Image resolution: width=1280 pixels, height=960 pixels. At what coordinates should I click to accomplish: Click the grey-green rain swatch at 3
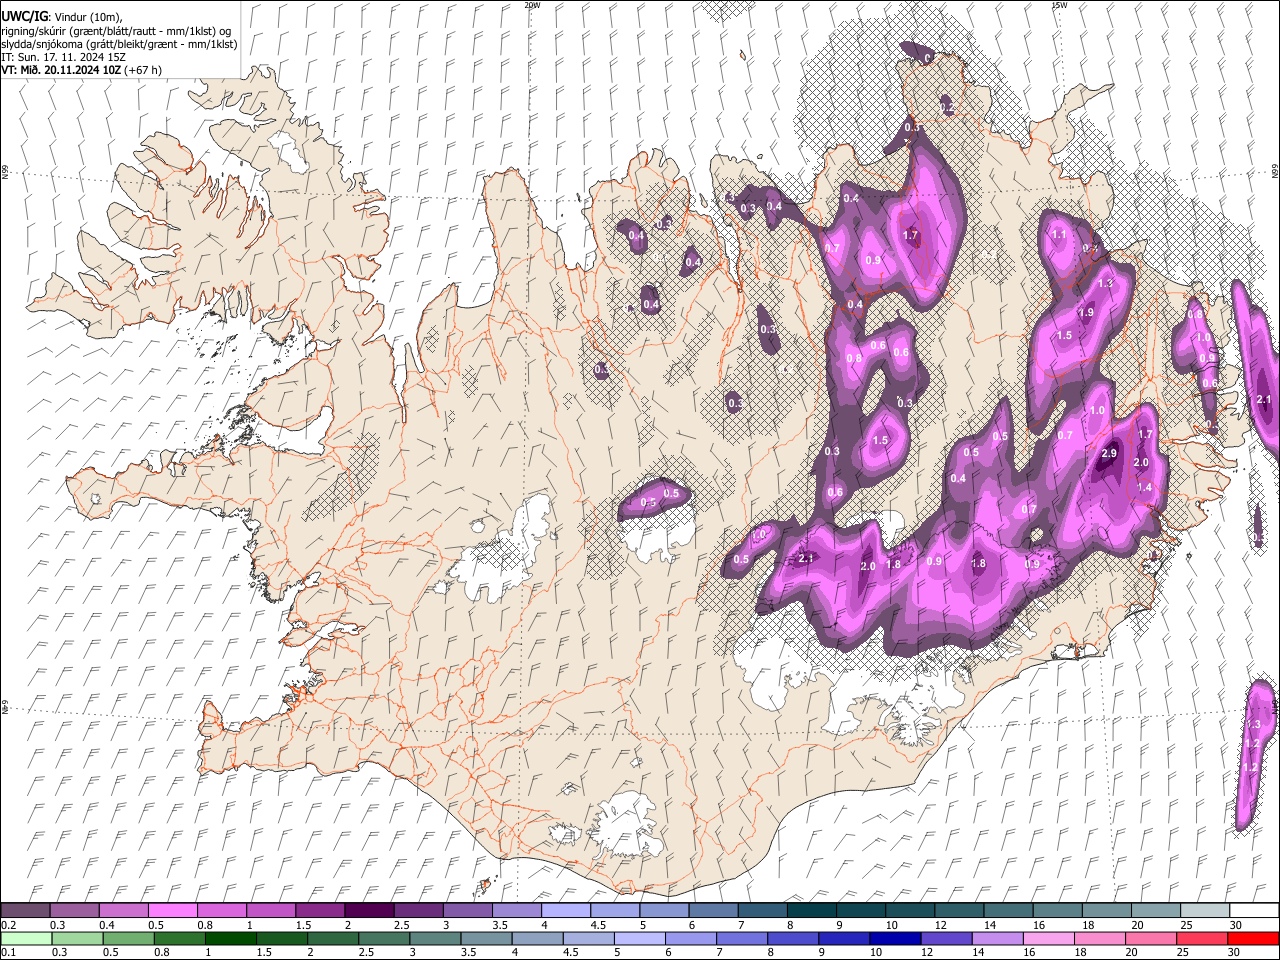434,938
